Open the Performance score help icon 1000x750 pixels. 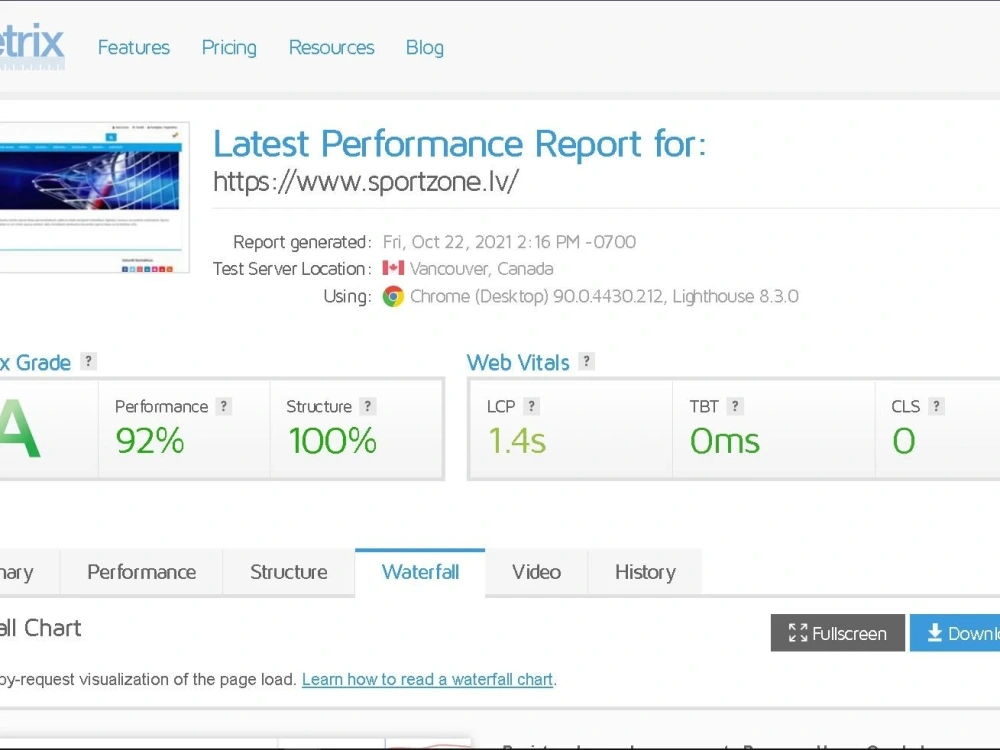(x=223, y=406)
